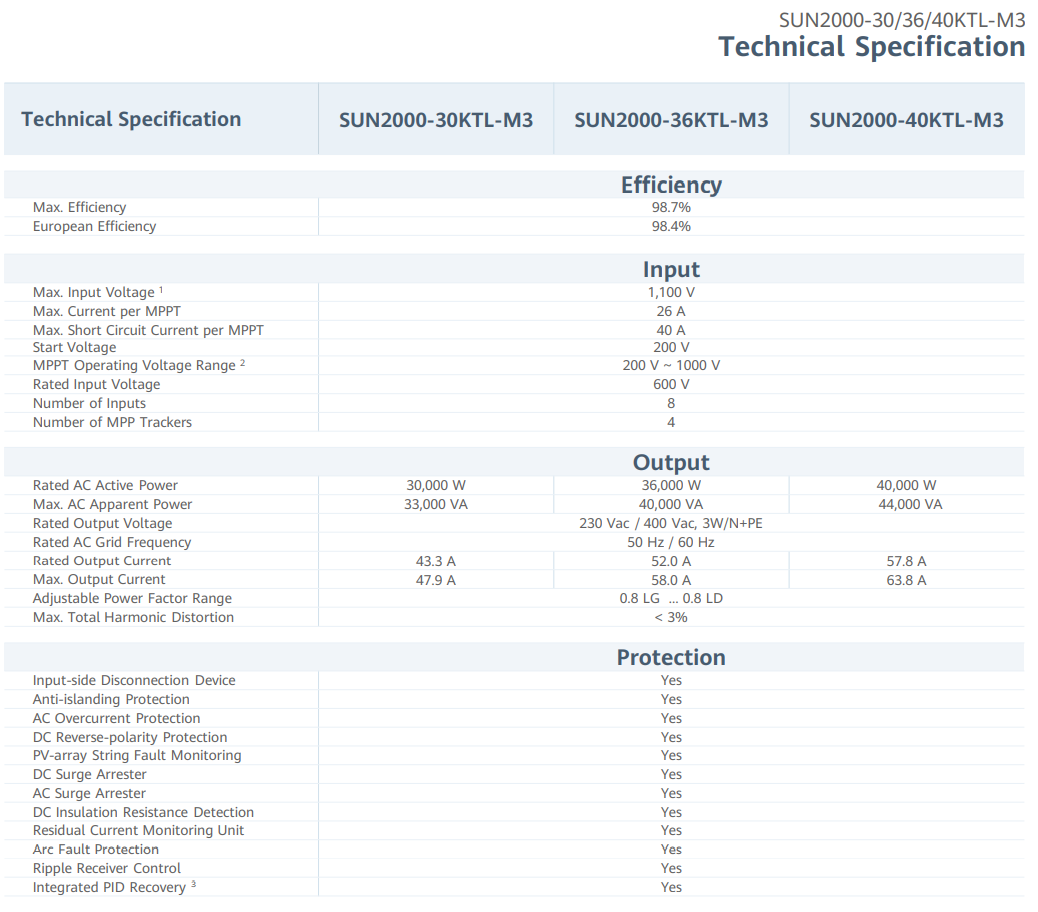Click the Protection section heading
1038x912 pixels.
(671, 657)
